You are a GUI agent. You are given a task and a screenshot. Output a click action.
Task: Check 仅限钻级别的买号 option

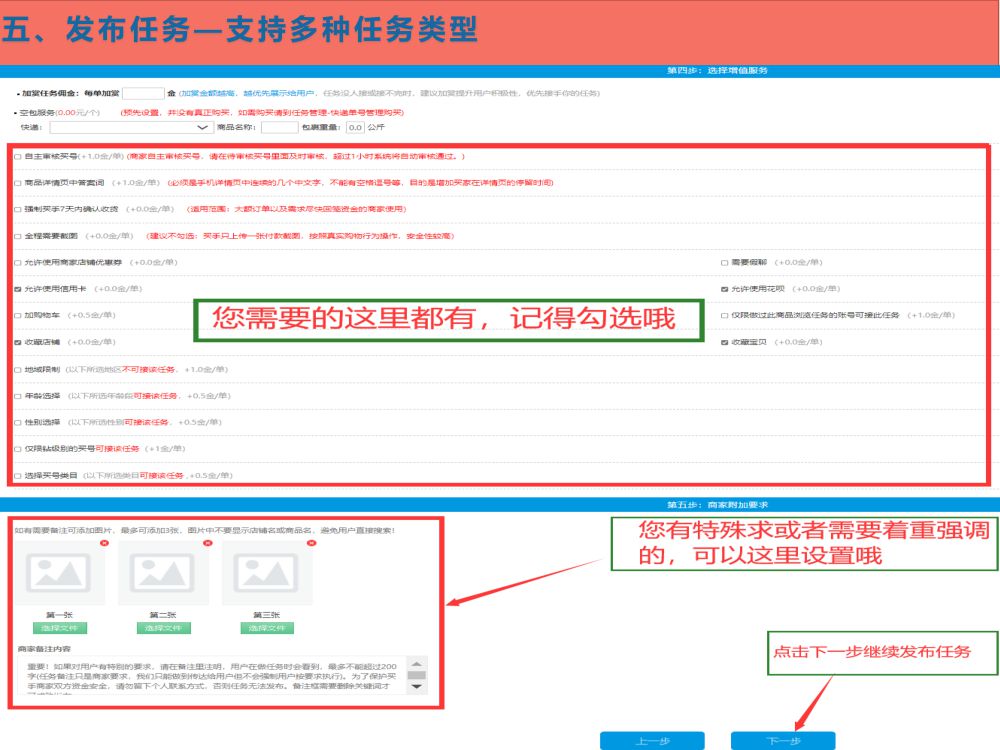[18, 449]
